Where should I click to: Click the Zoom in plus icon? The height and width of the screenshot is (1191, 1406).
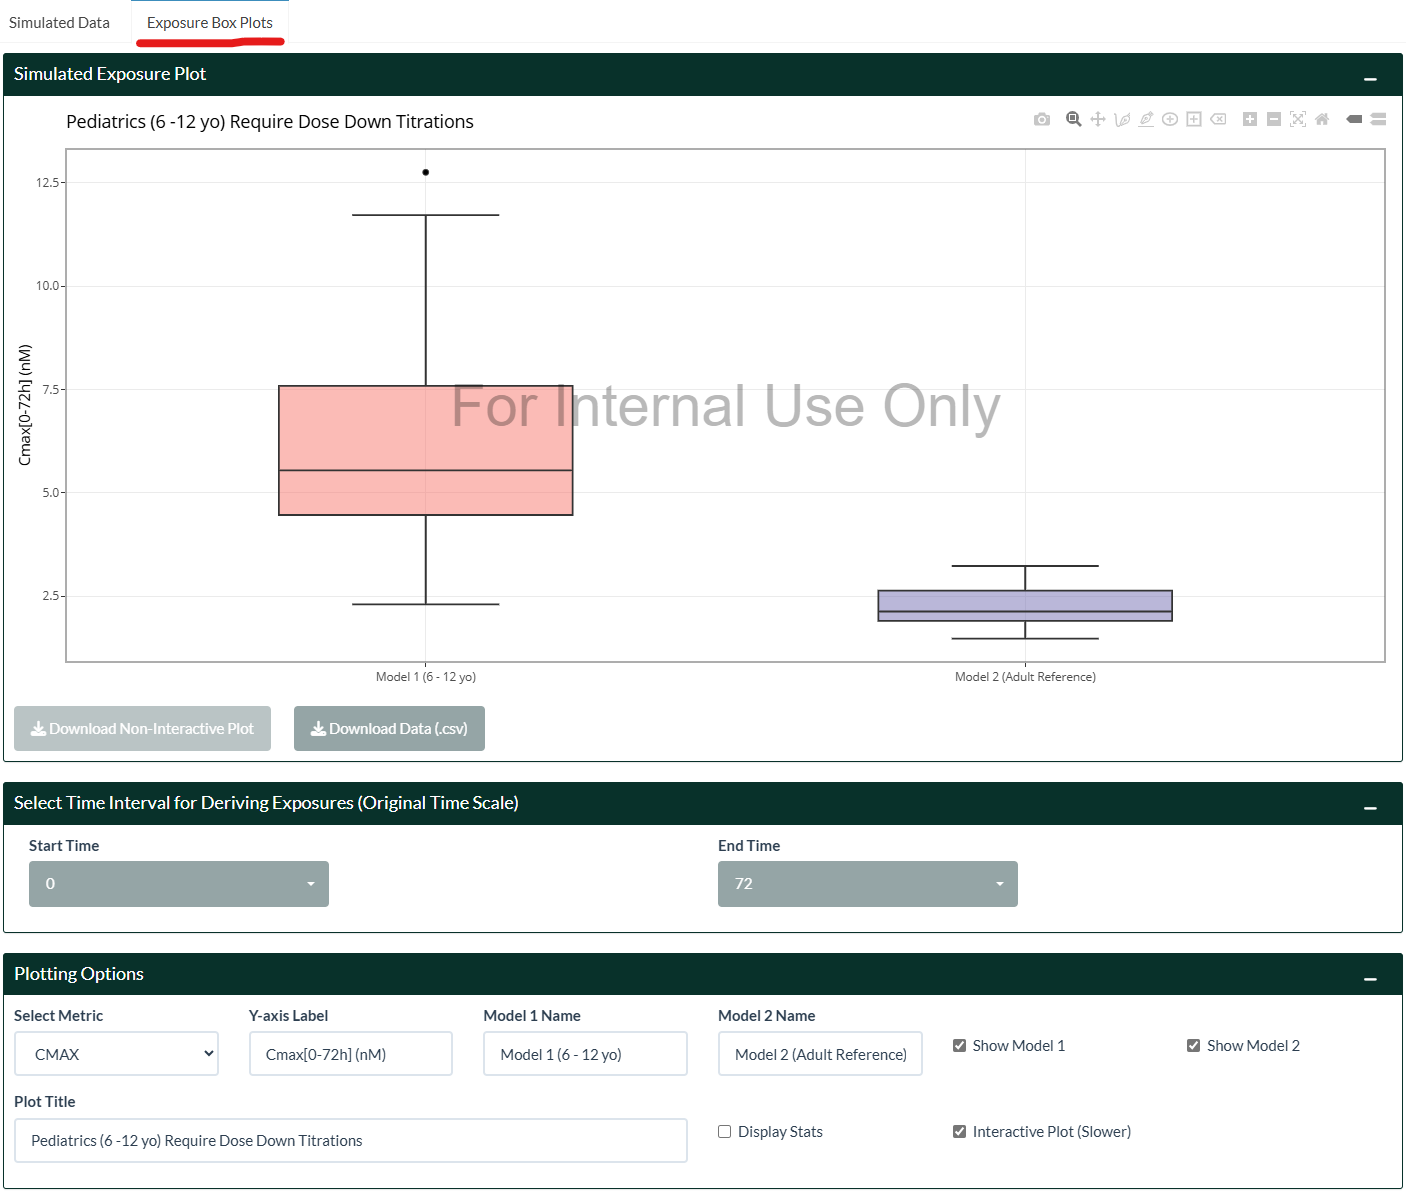click(x=1249, y=119)
